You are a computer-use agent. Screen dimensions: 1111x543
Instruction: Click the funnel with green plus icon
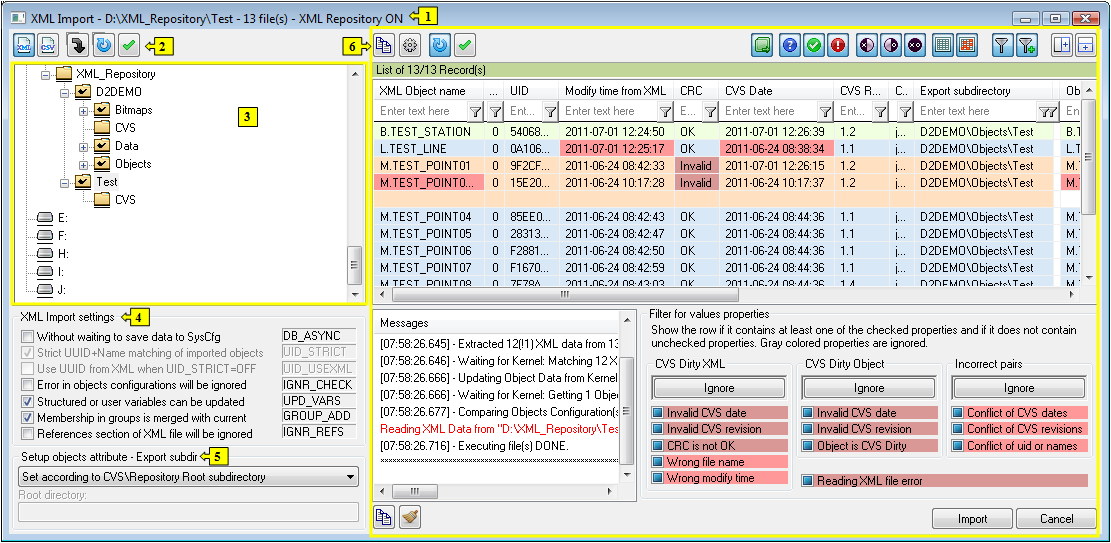pos(1027,45)
